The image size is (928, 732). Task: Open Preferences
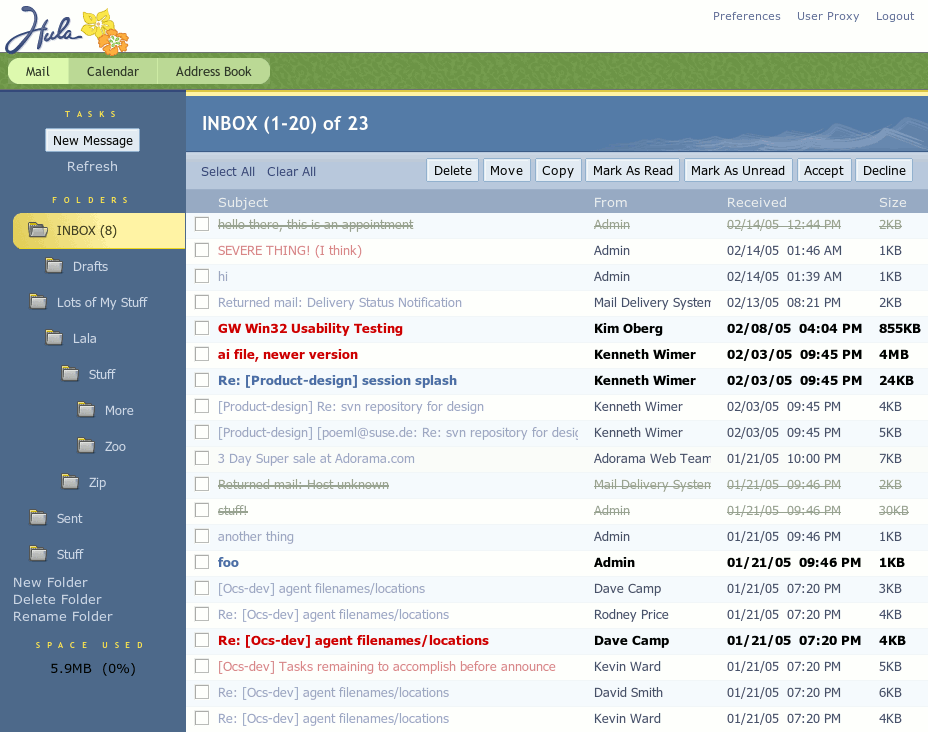(746, 16)
